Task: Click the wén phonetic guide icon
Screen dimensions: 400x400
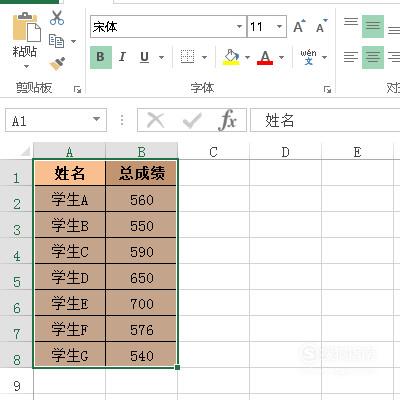Action: tap(308, 57)
